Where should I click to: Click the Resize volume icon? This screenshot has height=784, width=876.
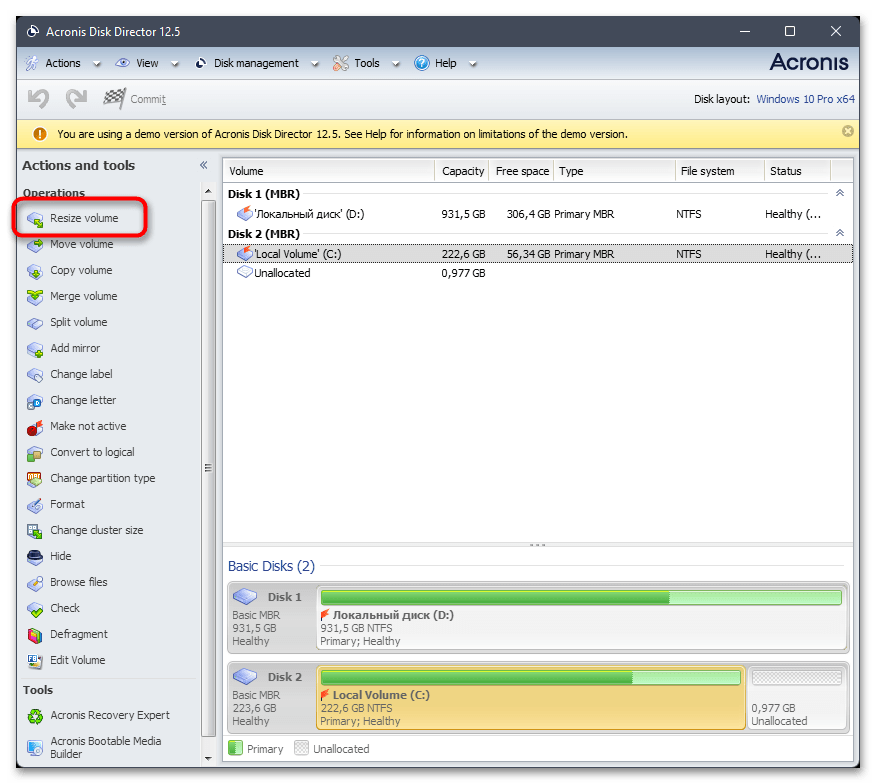[35, 218]
